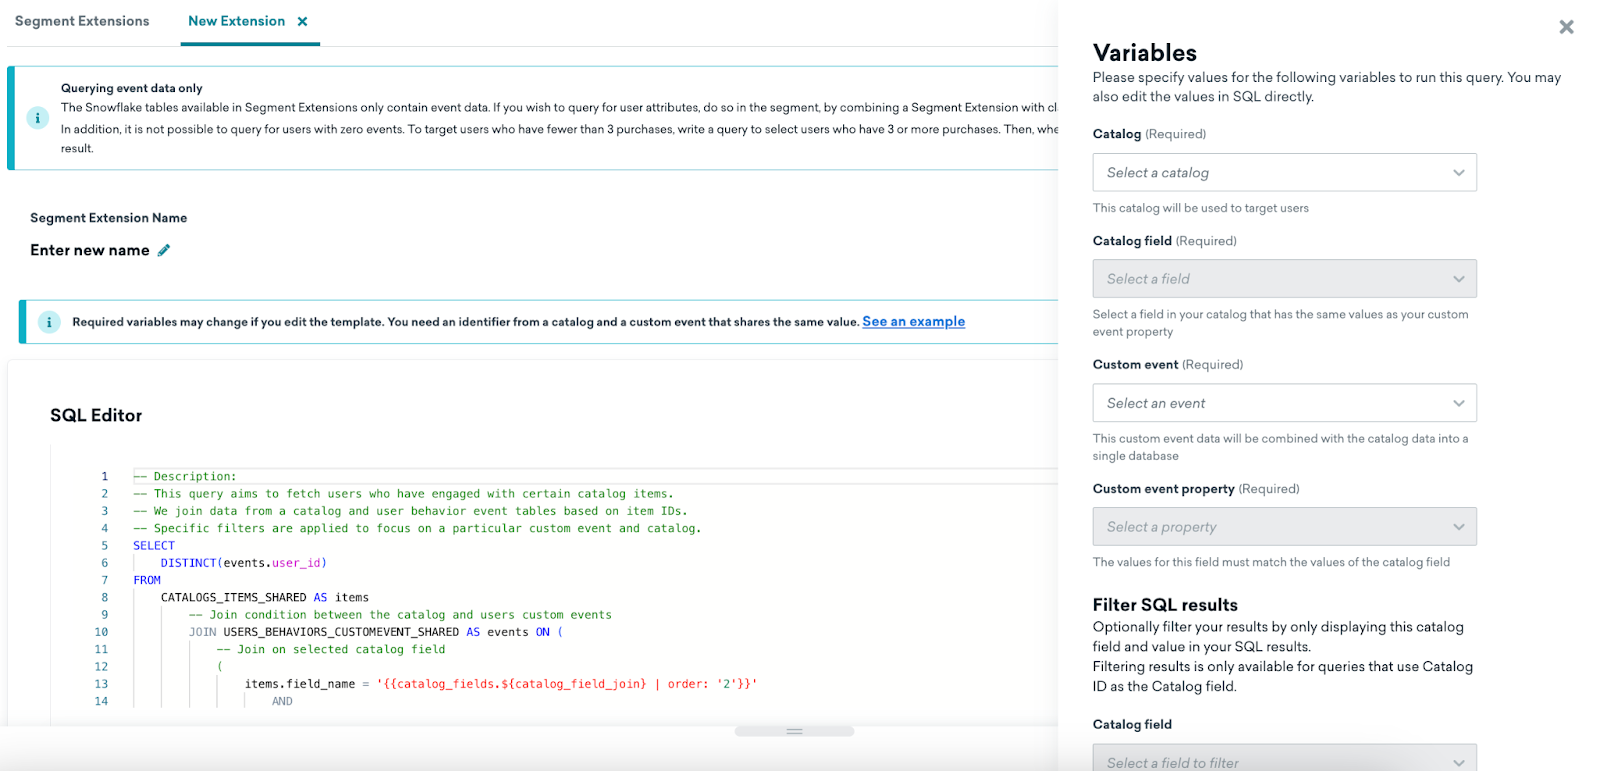Click line number 1 in SQL gutter

pos(104,477)
